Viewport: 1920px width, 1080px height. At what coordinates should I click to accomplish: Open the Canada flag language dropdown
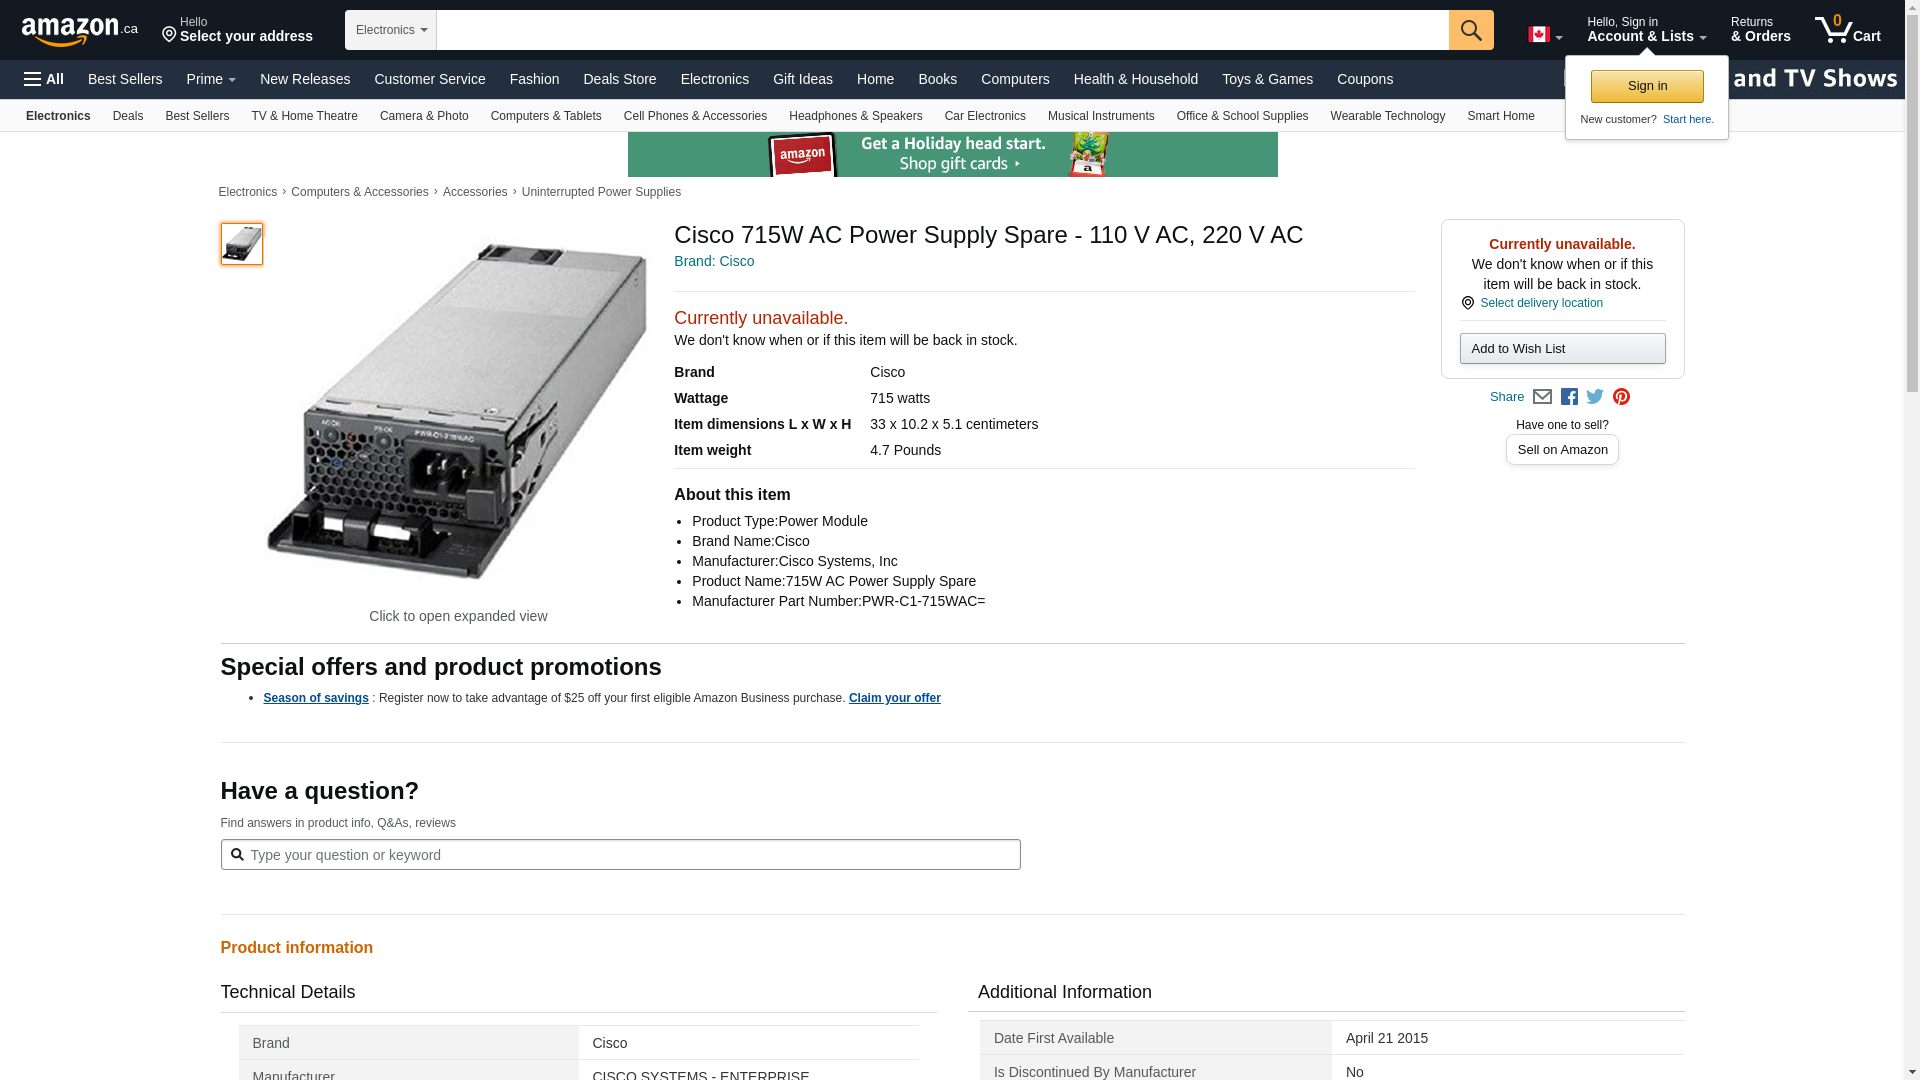click(1544, 35)
